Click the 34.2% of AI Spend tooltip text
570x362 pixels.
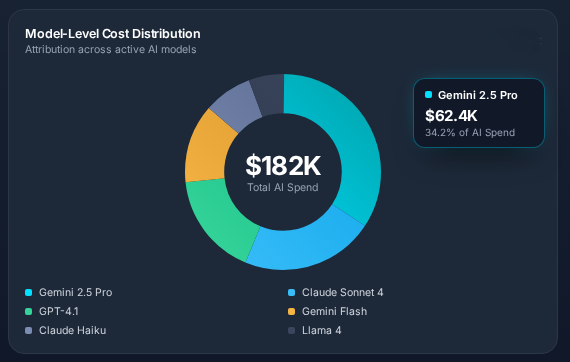click(x=470, y=133)
